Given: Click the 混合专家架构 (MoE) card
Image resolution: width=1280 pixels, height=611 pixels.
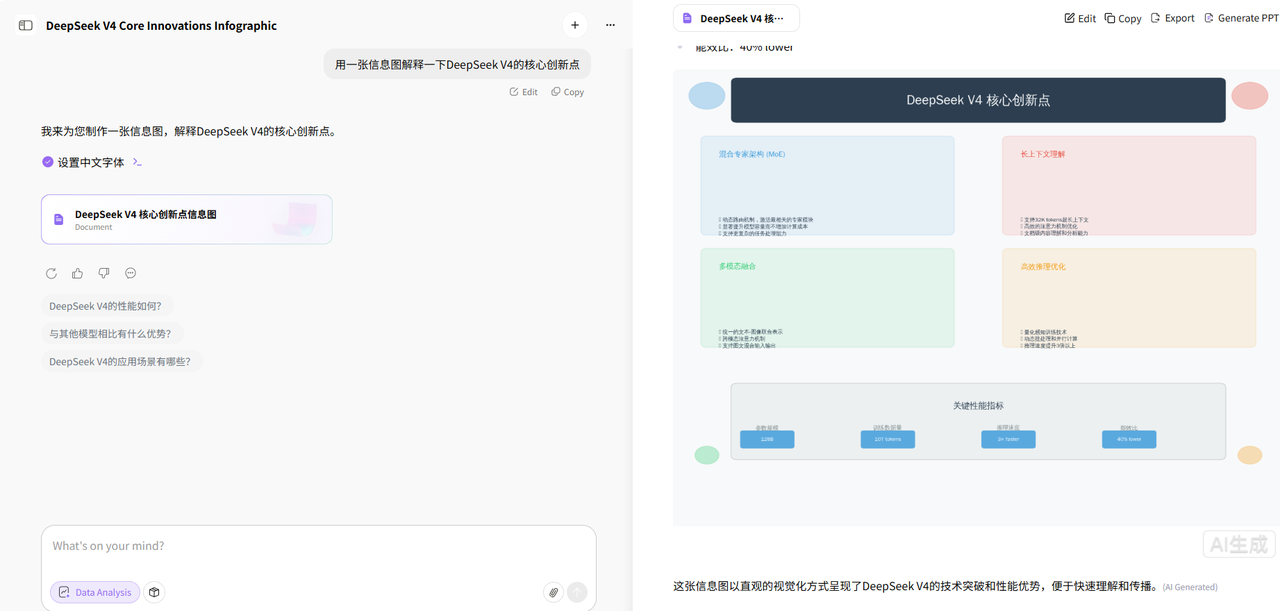Looking at the screenshot, I should (827, 186).
